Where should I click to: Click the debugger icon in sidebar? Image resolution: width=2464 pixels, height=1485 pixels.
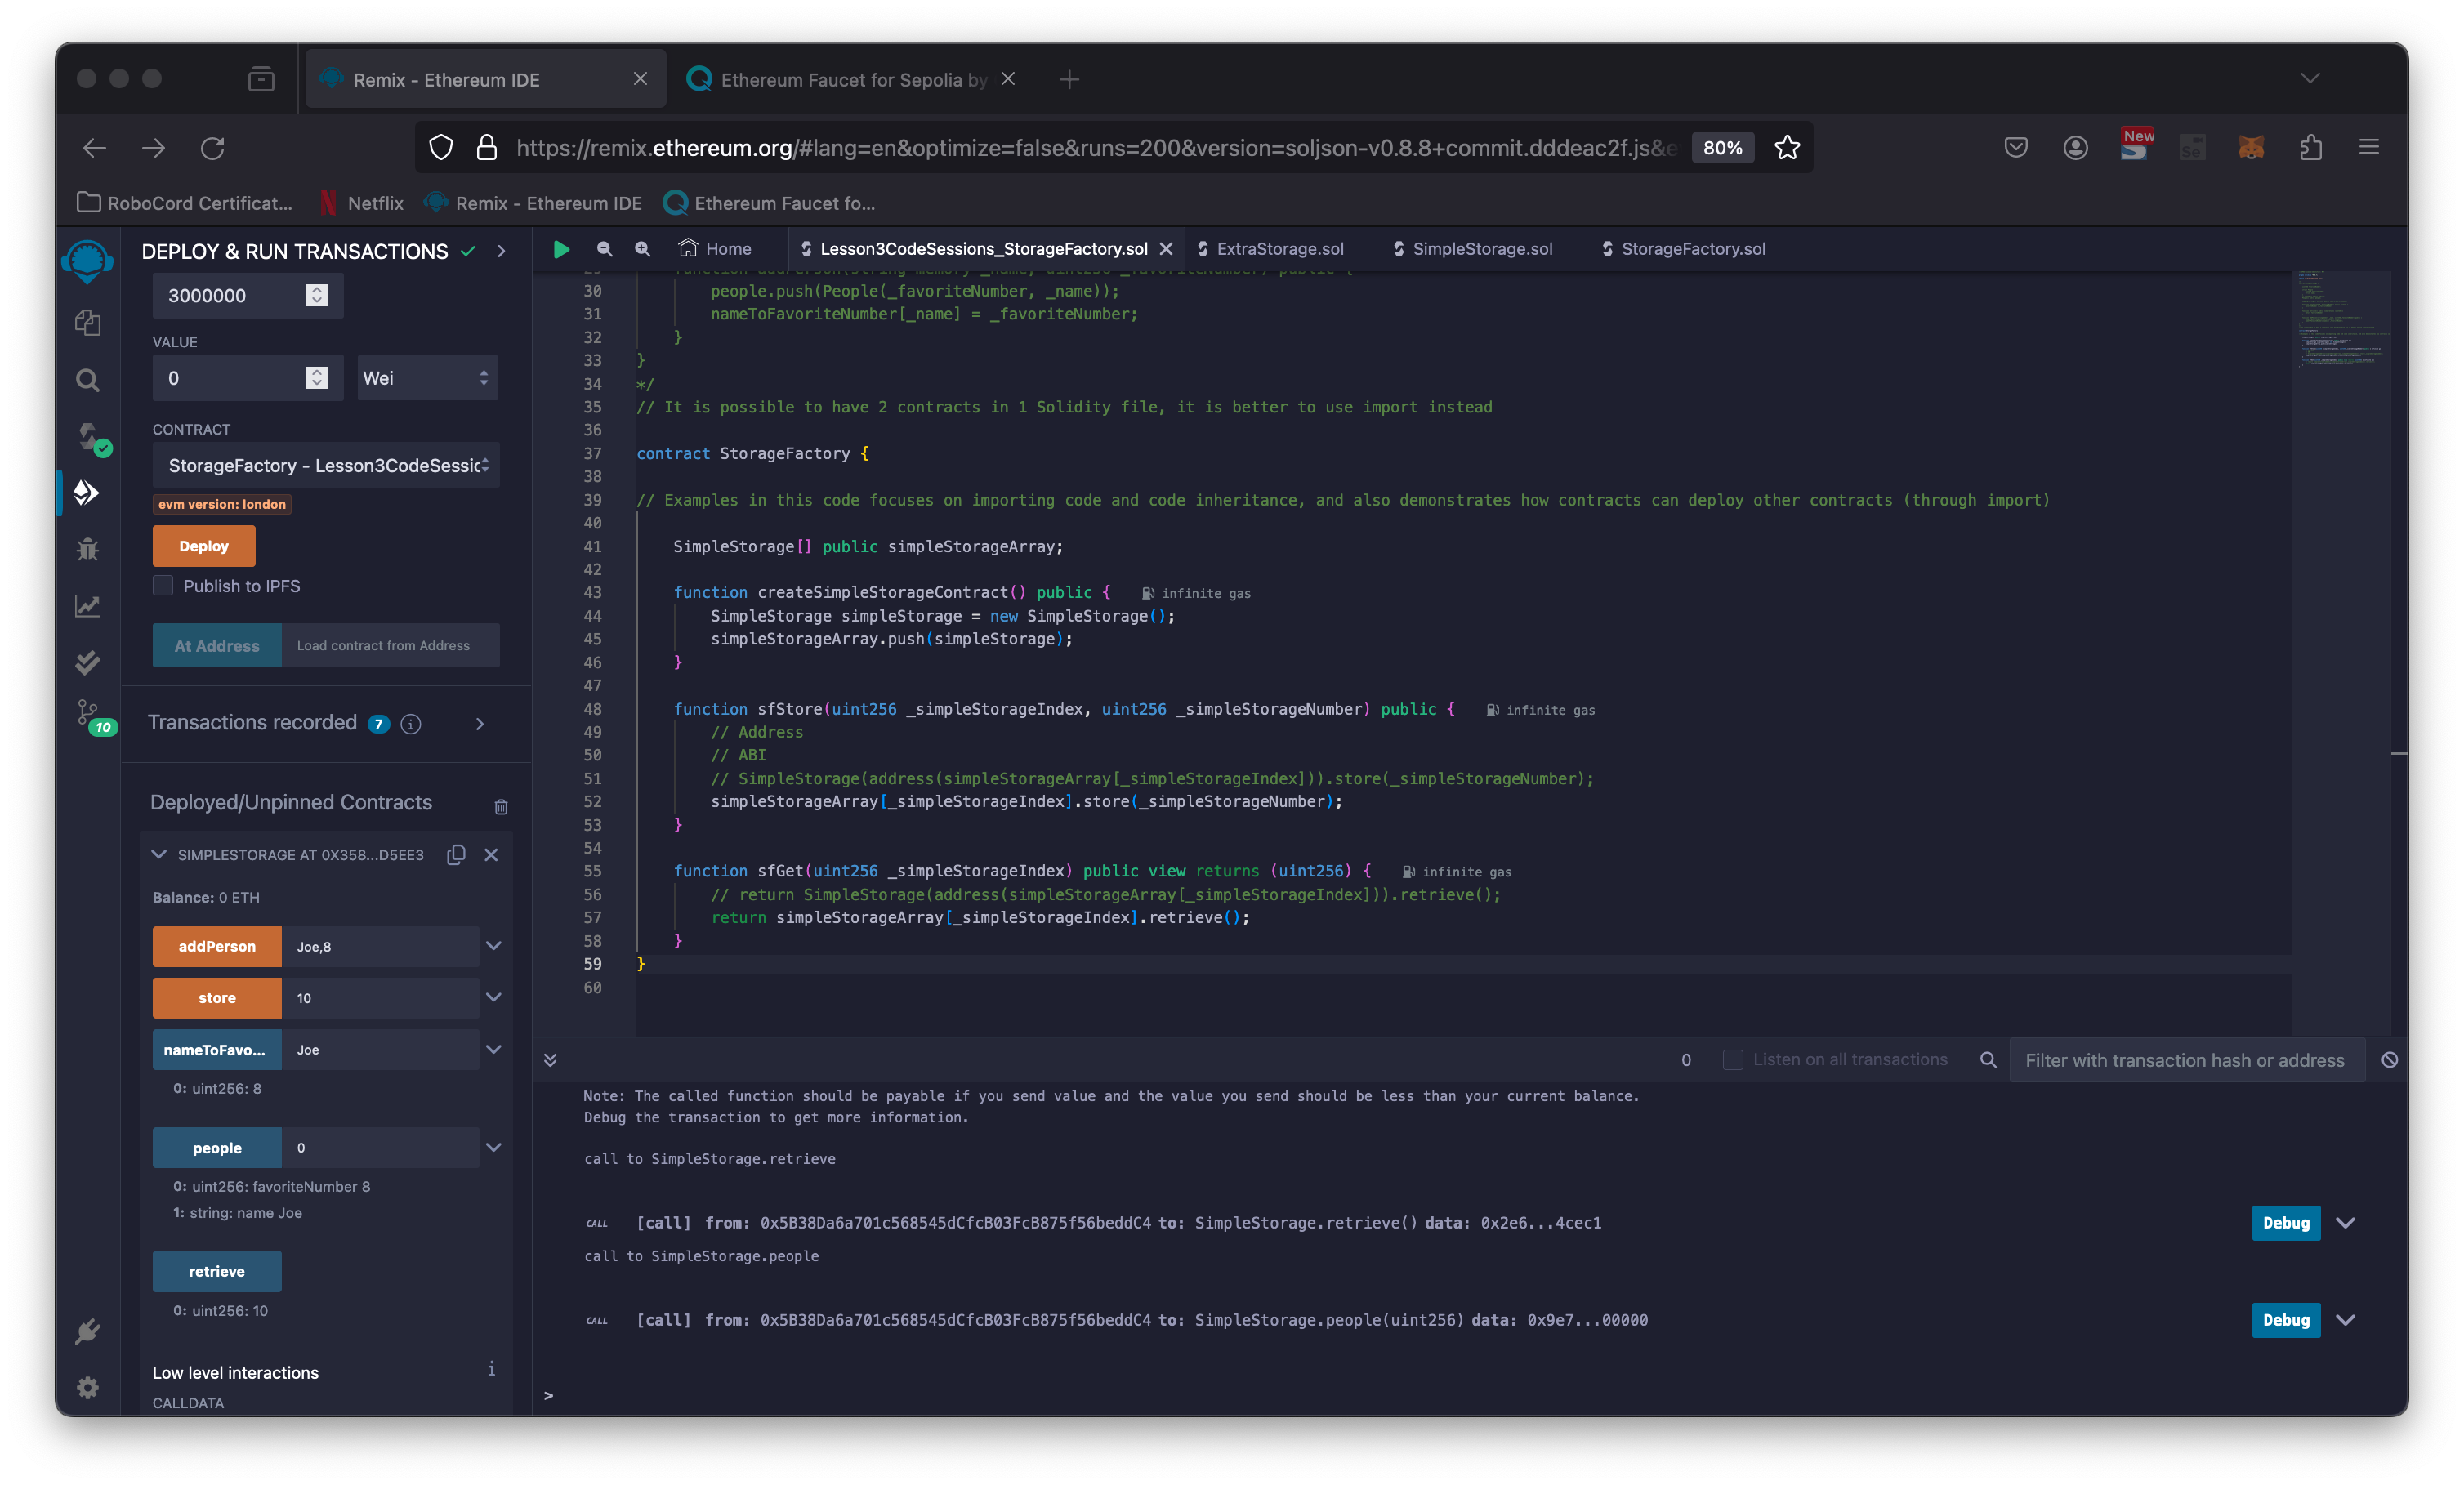click(x=88, y=549)
